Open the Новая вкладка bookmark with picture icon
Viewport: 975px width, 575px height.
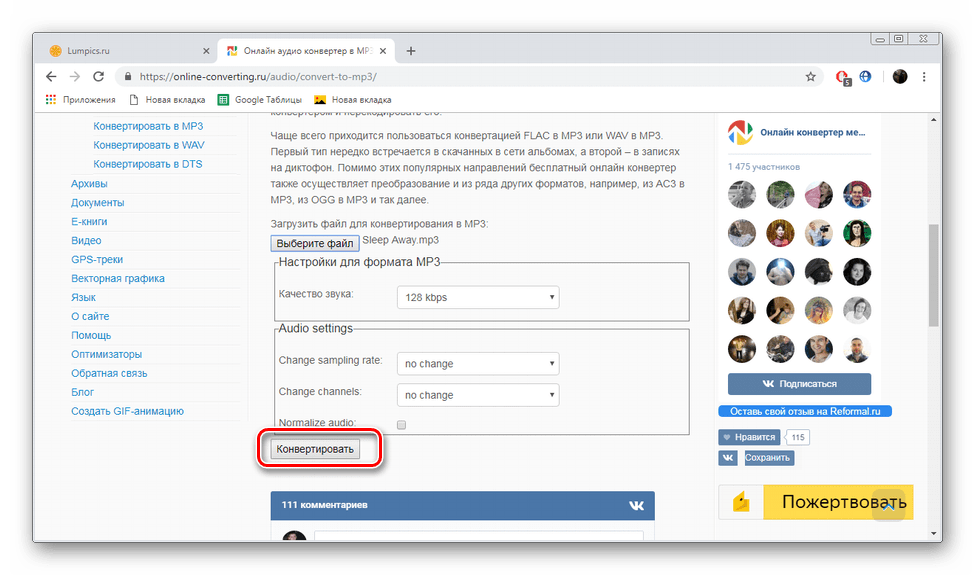(x=353, y=99)
